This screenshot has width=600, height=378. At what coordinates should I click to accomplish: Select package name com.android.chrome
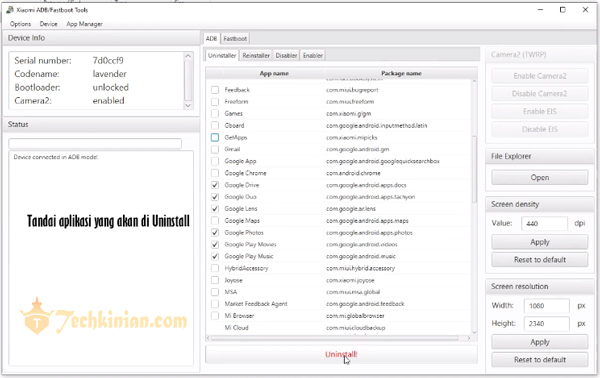pos(353,173)
